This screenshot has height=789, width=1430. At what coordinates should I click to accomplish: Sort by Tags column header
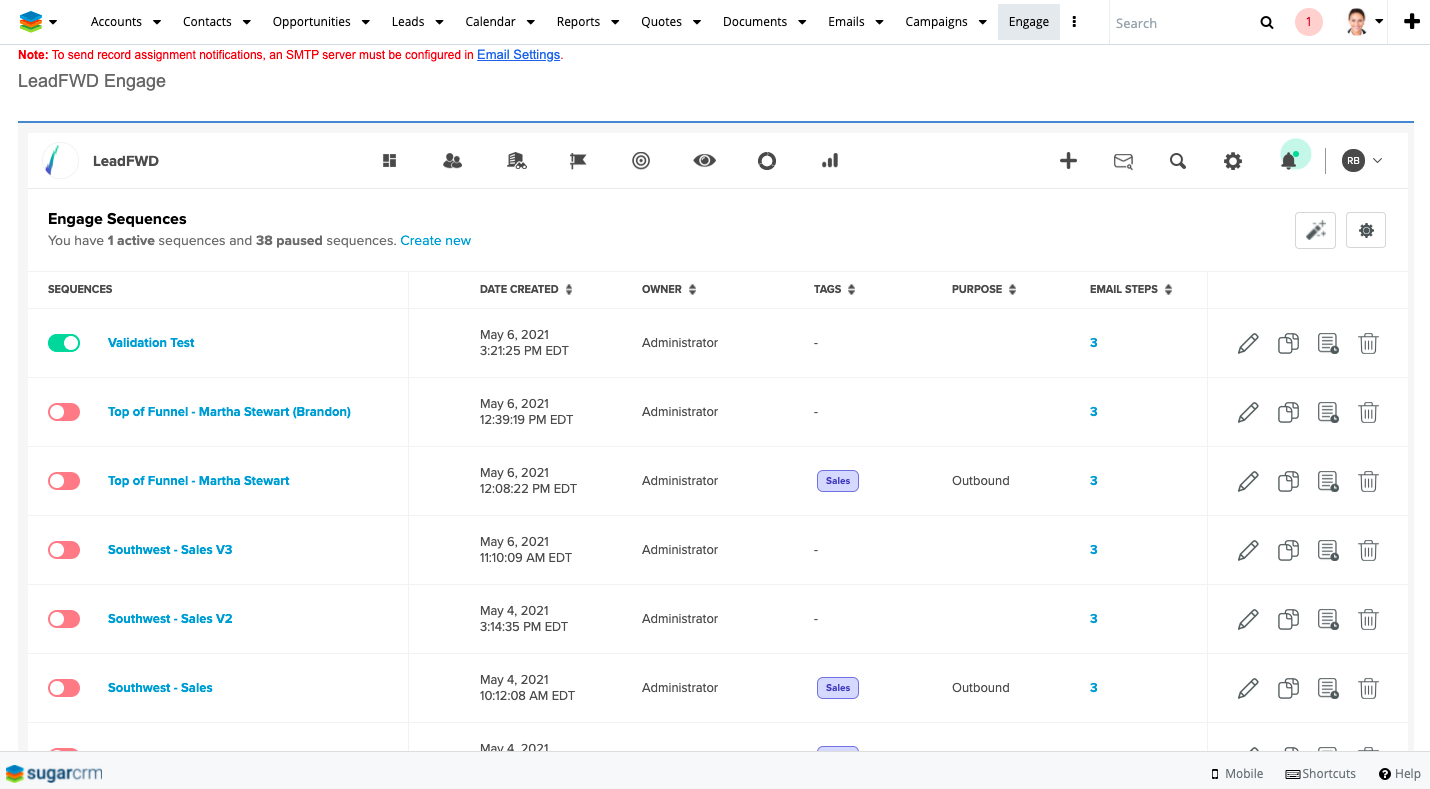(835, 289)
